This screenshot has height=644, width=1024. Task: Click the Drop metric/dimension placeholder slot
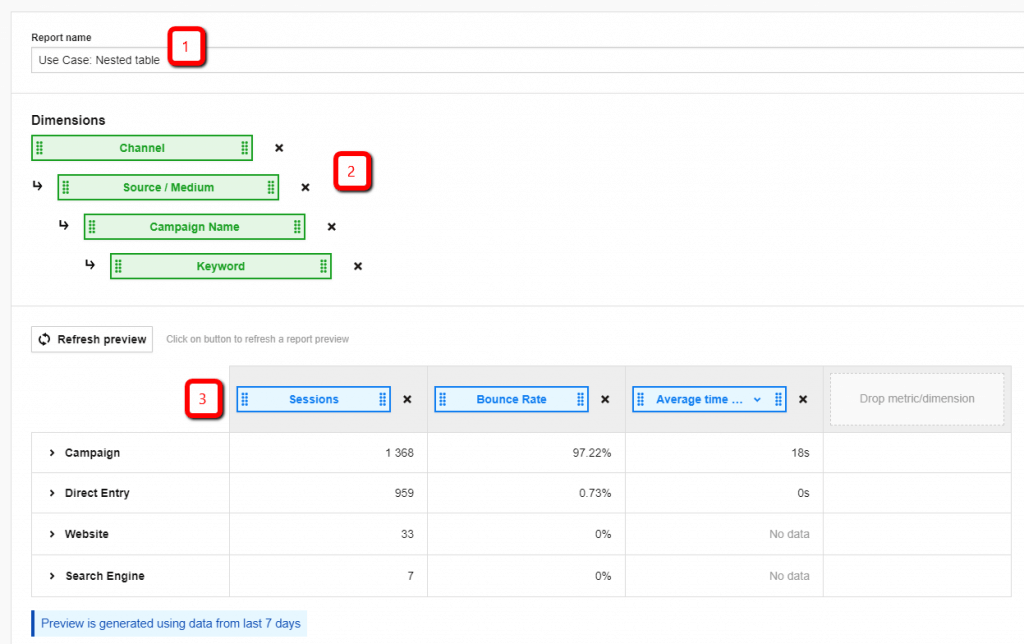(916, 398)
